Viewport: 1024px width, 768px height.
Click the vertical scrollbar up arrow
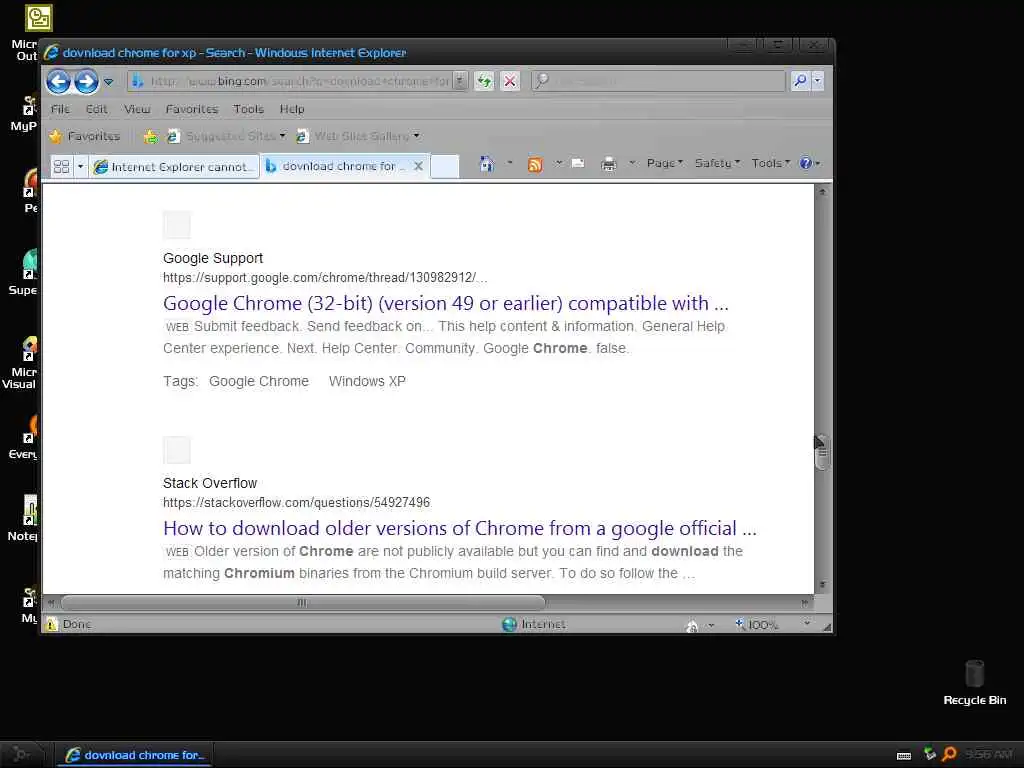pos(822,192)
